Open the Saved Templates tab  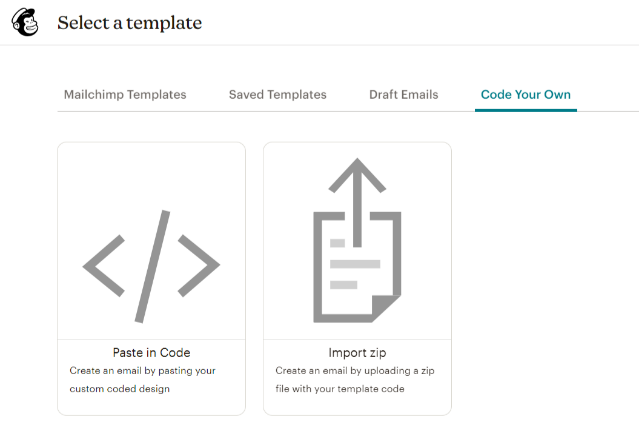278,95
